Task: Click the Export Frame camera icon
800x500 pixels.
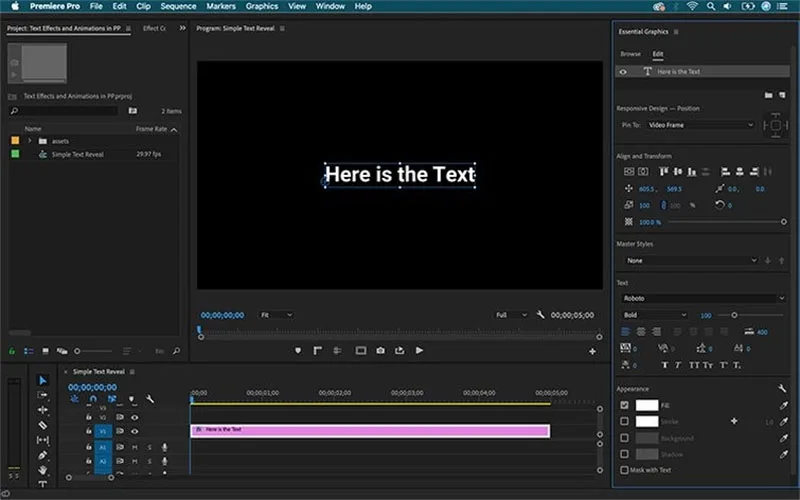Action: pyautogui.click(x=381, y=351)
